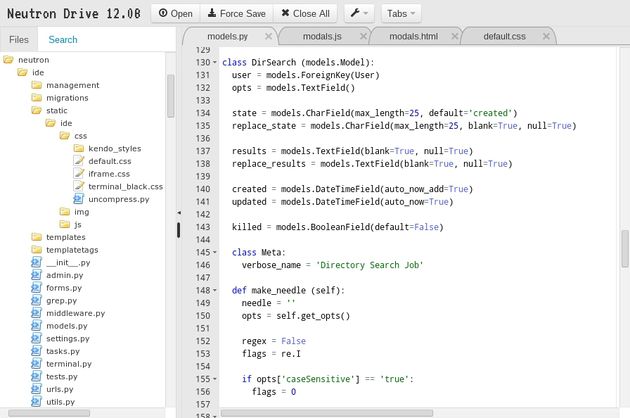Collapse the top-level ide folder icon
This screenshot has height=418, width=630.
coord(22,72)
